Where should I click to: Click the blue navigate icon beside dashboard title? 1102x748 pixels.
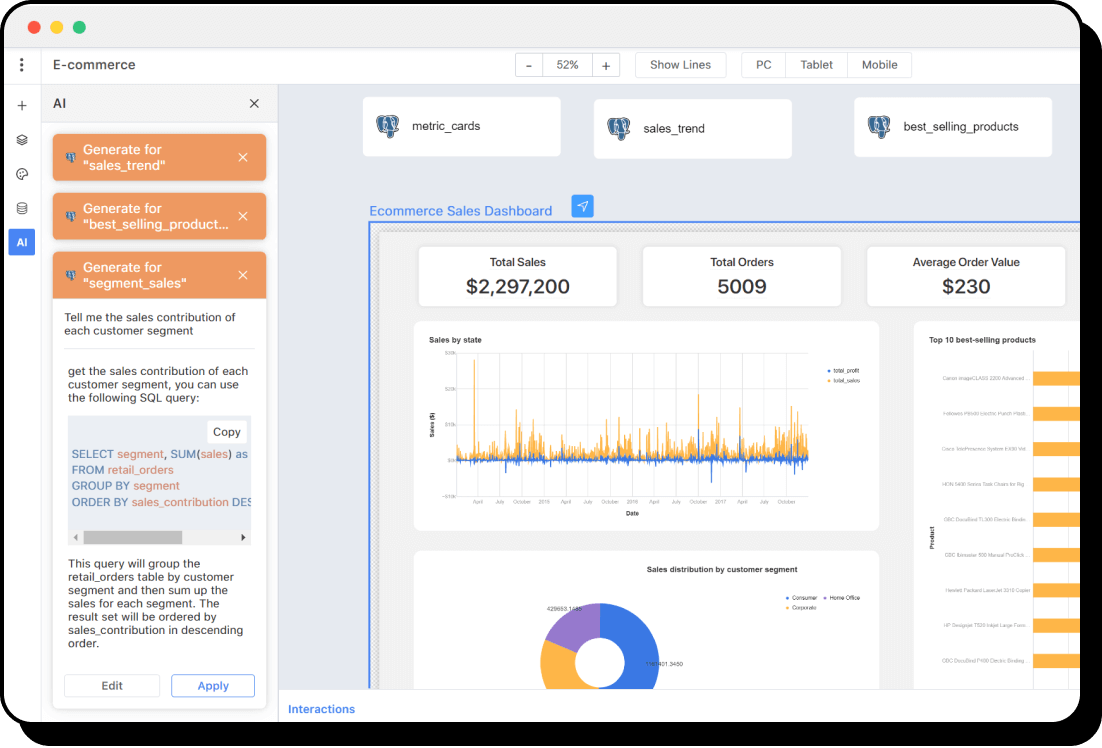[583, 206]
